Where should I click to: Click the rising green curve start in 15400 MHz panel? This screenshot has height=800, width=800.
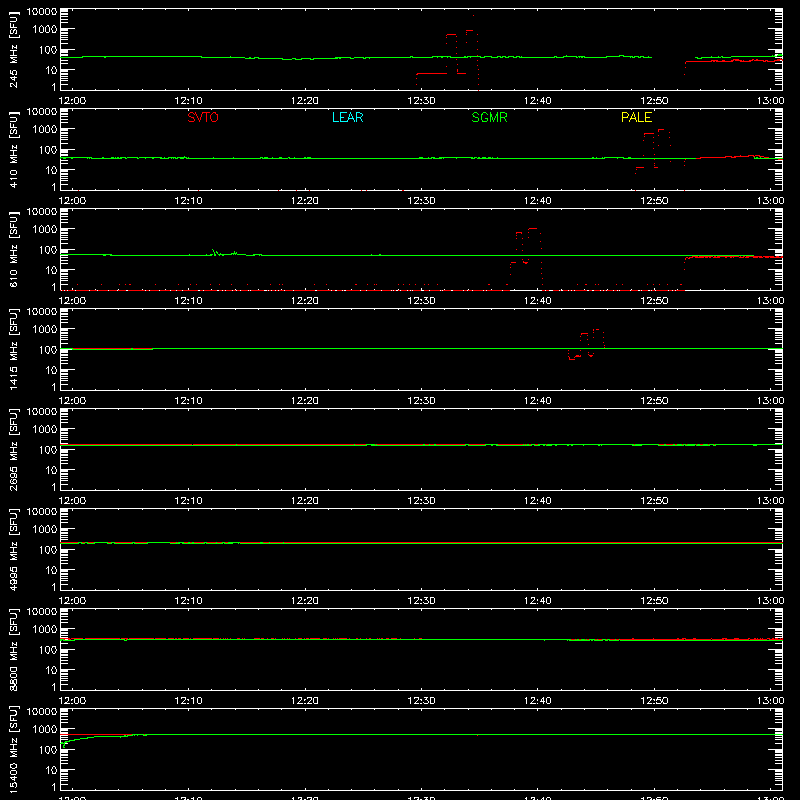64,745
